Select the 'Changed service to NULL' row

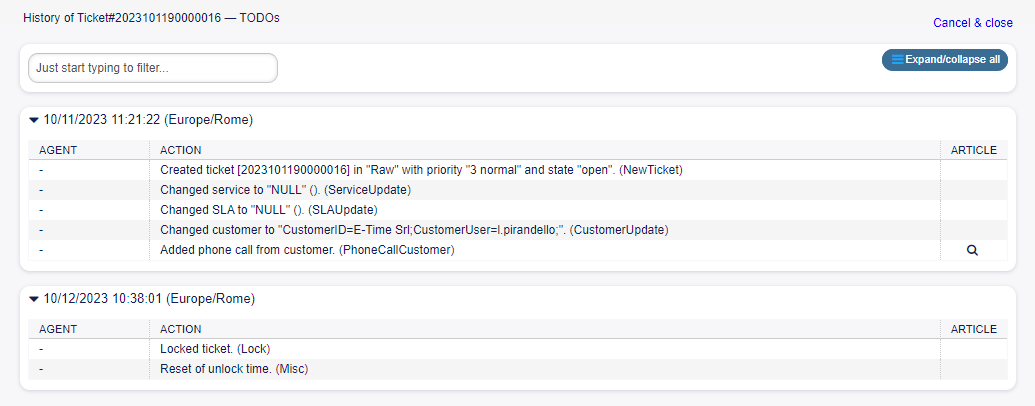(285, 190)
